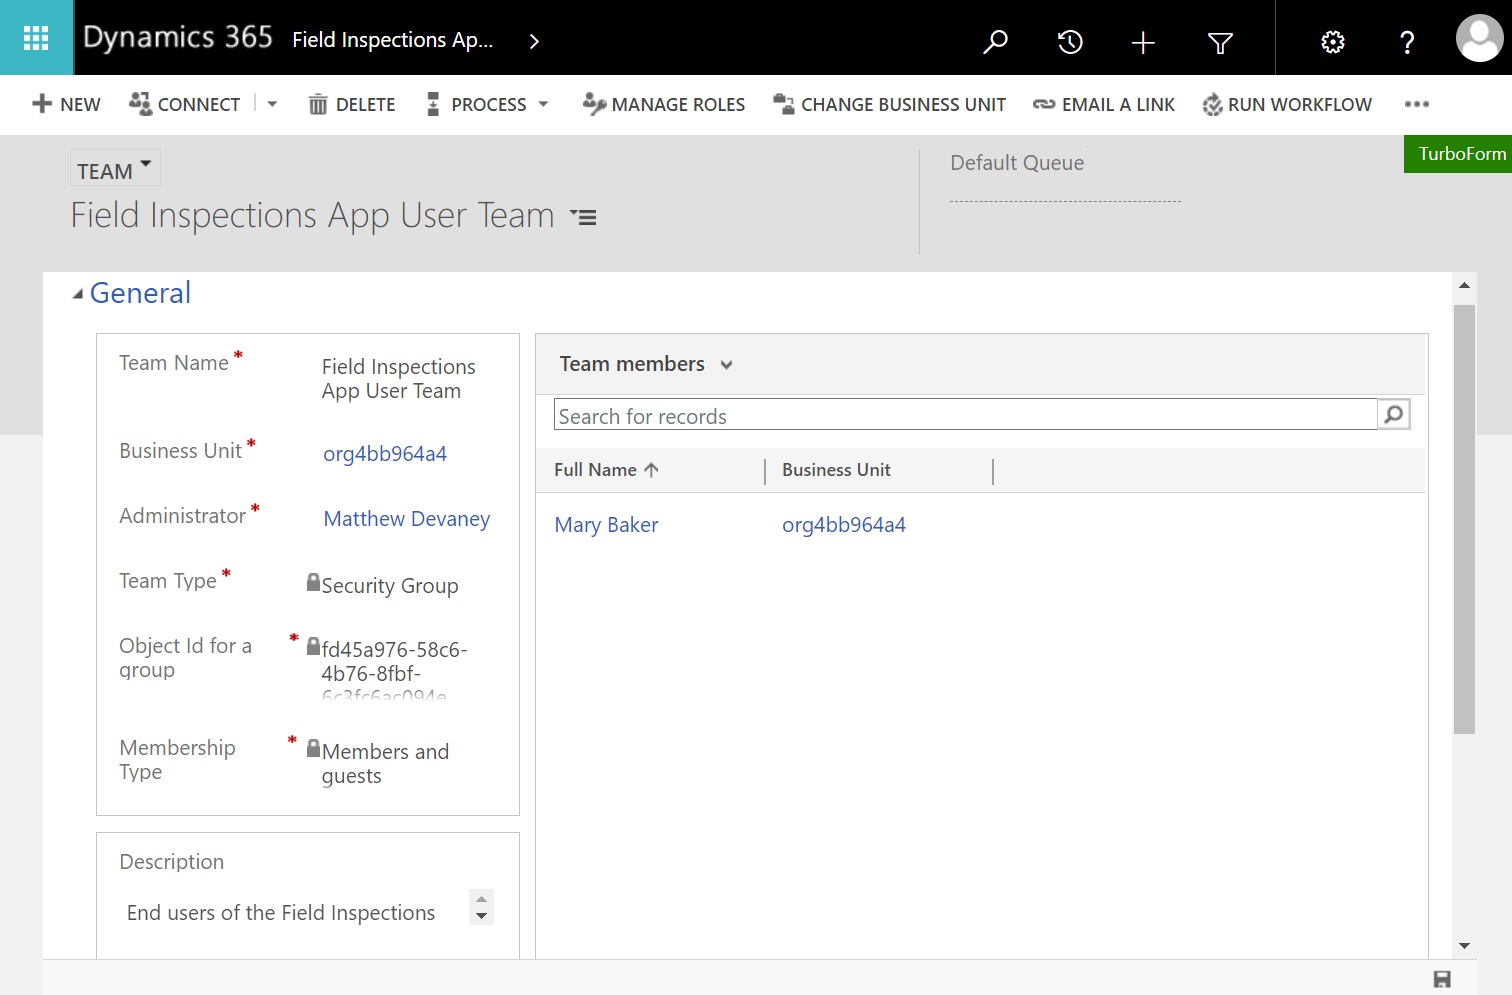This screenshot has height=995, width=1512.
Task: Open the Office 365 app launcher
Action: [x=36, y=37]
